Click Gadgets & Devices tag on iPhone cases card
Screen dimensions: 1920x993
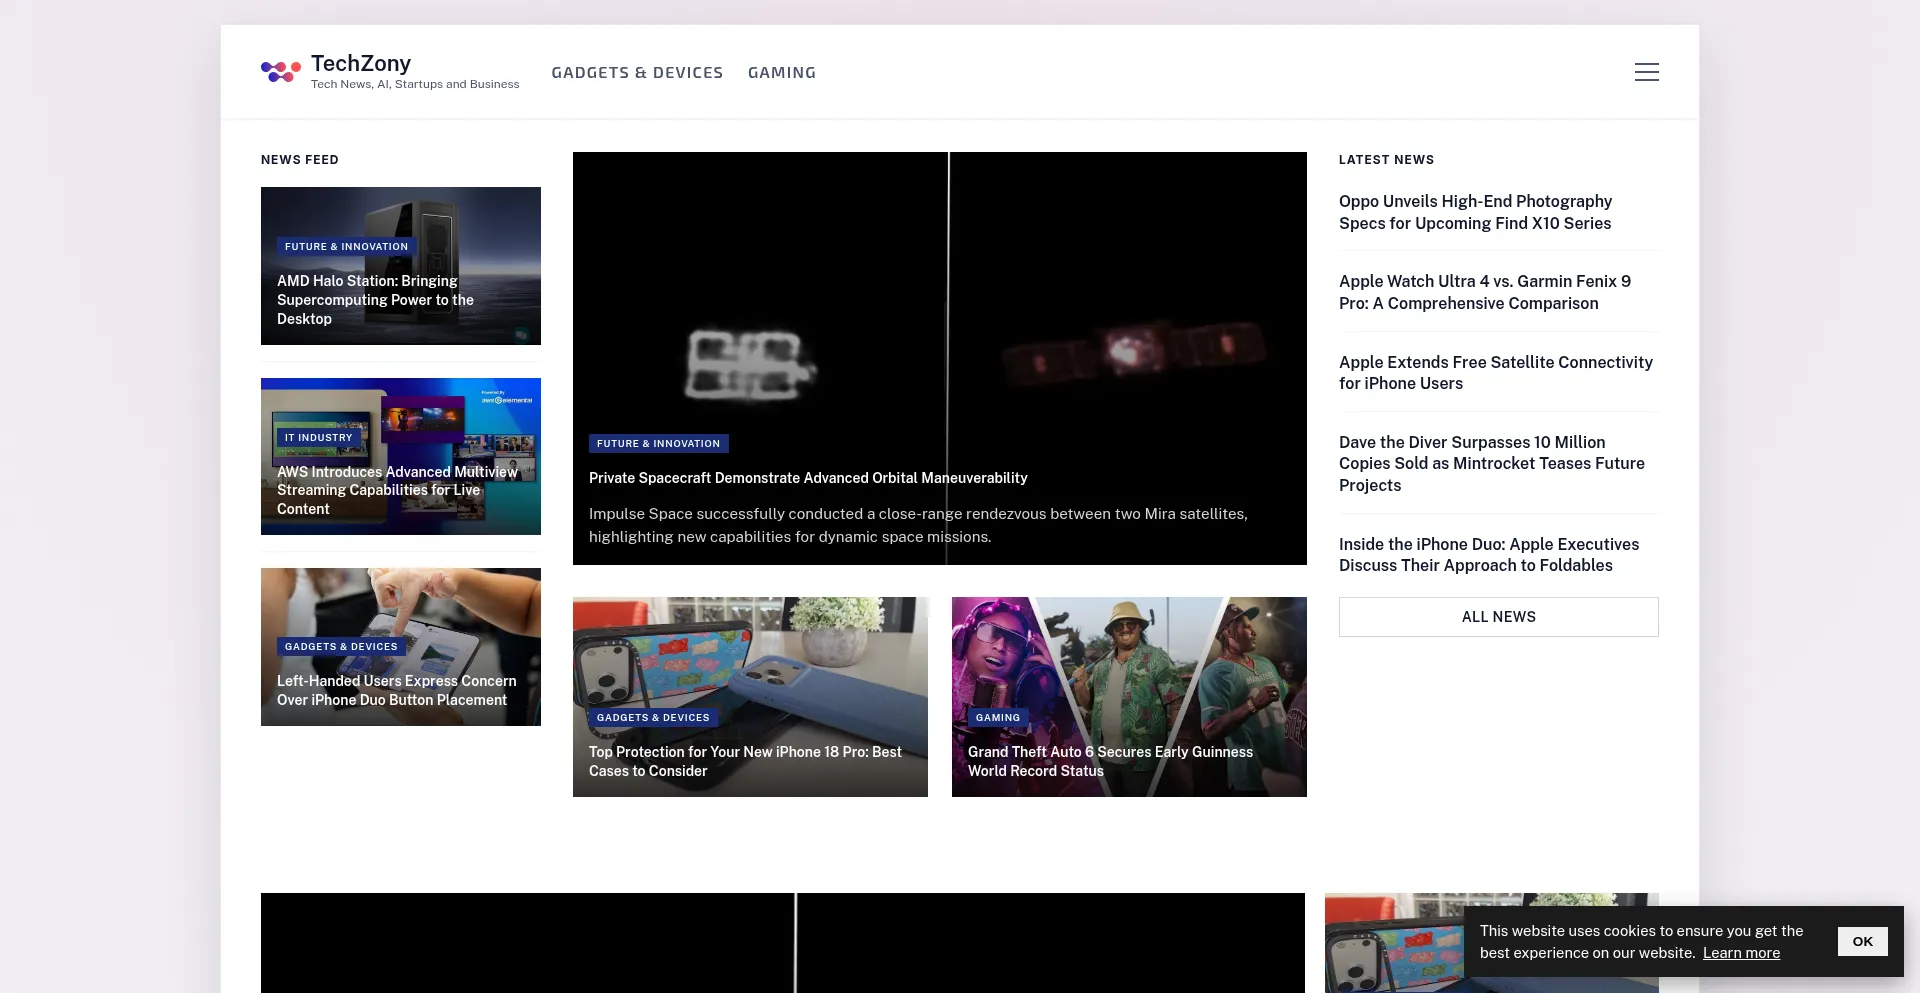point(653,717)
